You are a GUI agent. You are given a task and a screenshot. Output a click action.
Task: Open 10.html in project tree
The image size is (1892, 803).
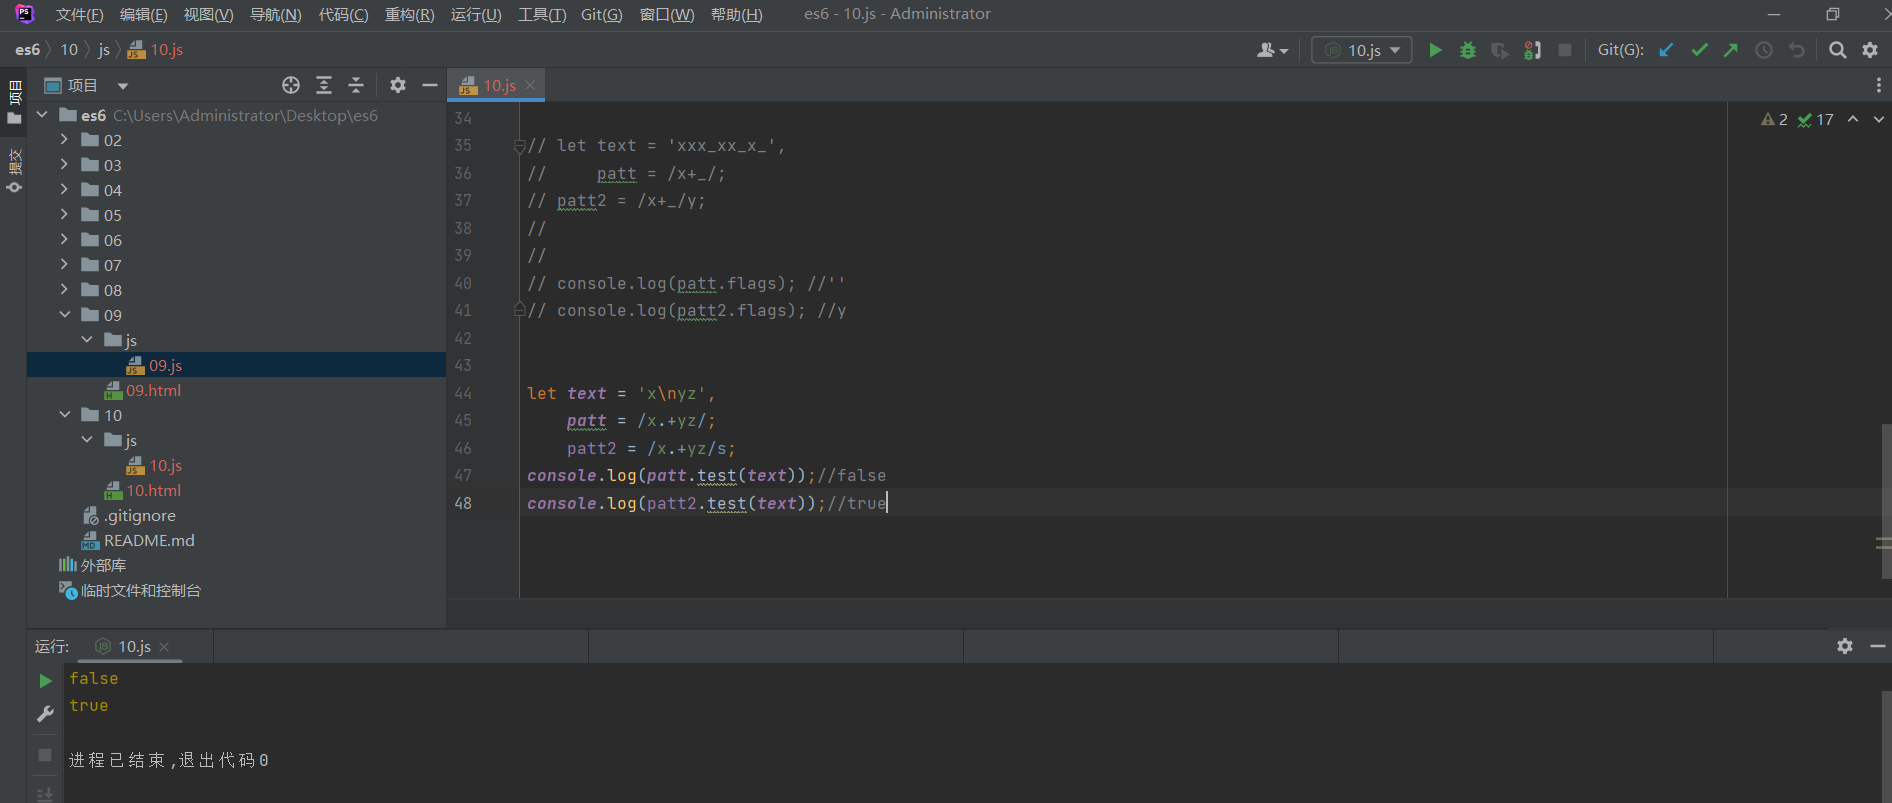[153, 490]
